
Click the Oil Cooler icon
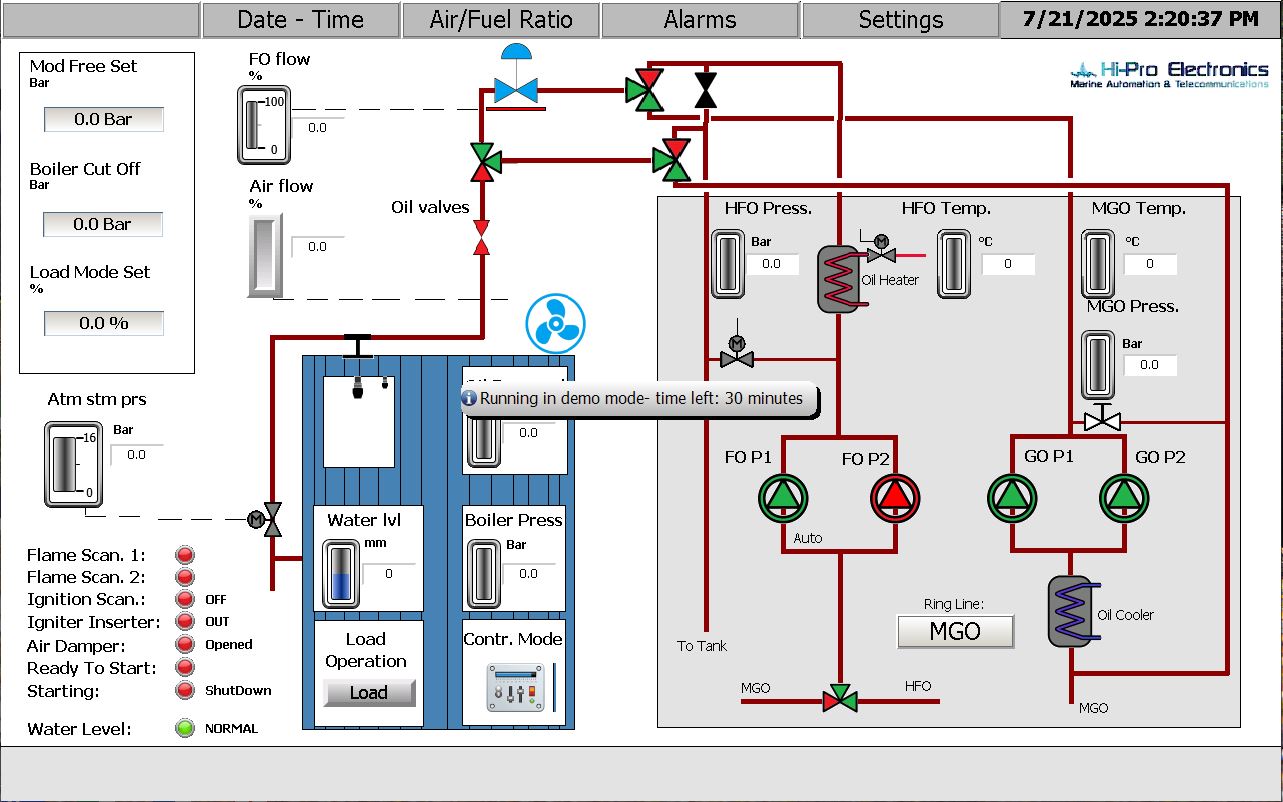pyautogui.click(x=1069, y=611)
